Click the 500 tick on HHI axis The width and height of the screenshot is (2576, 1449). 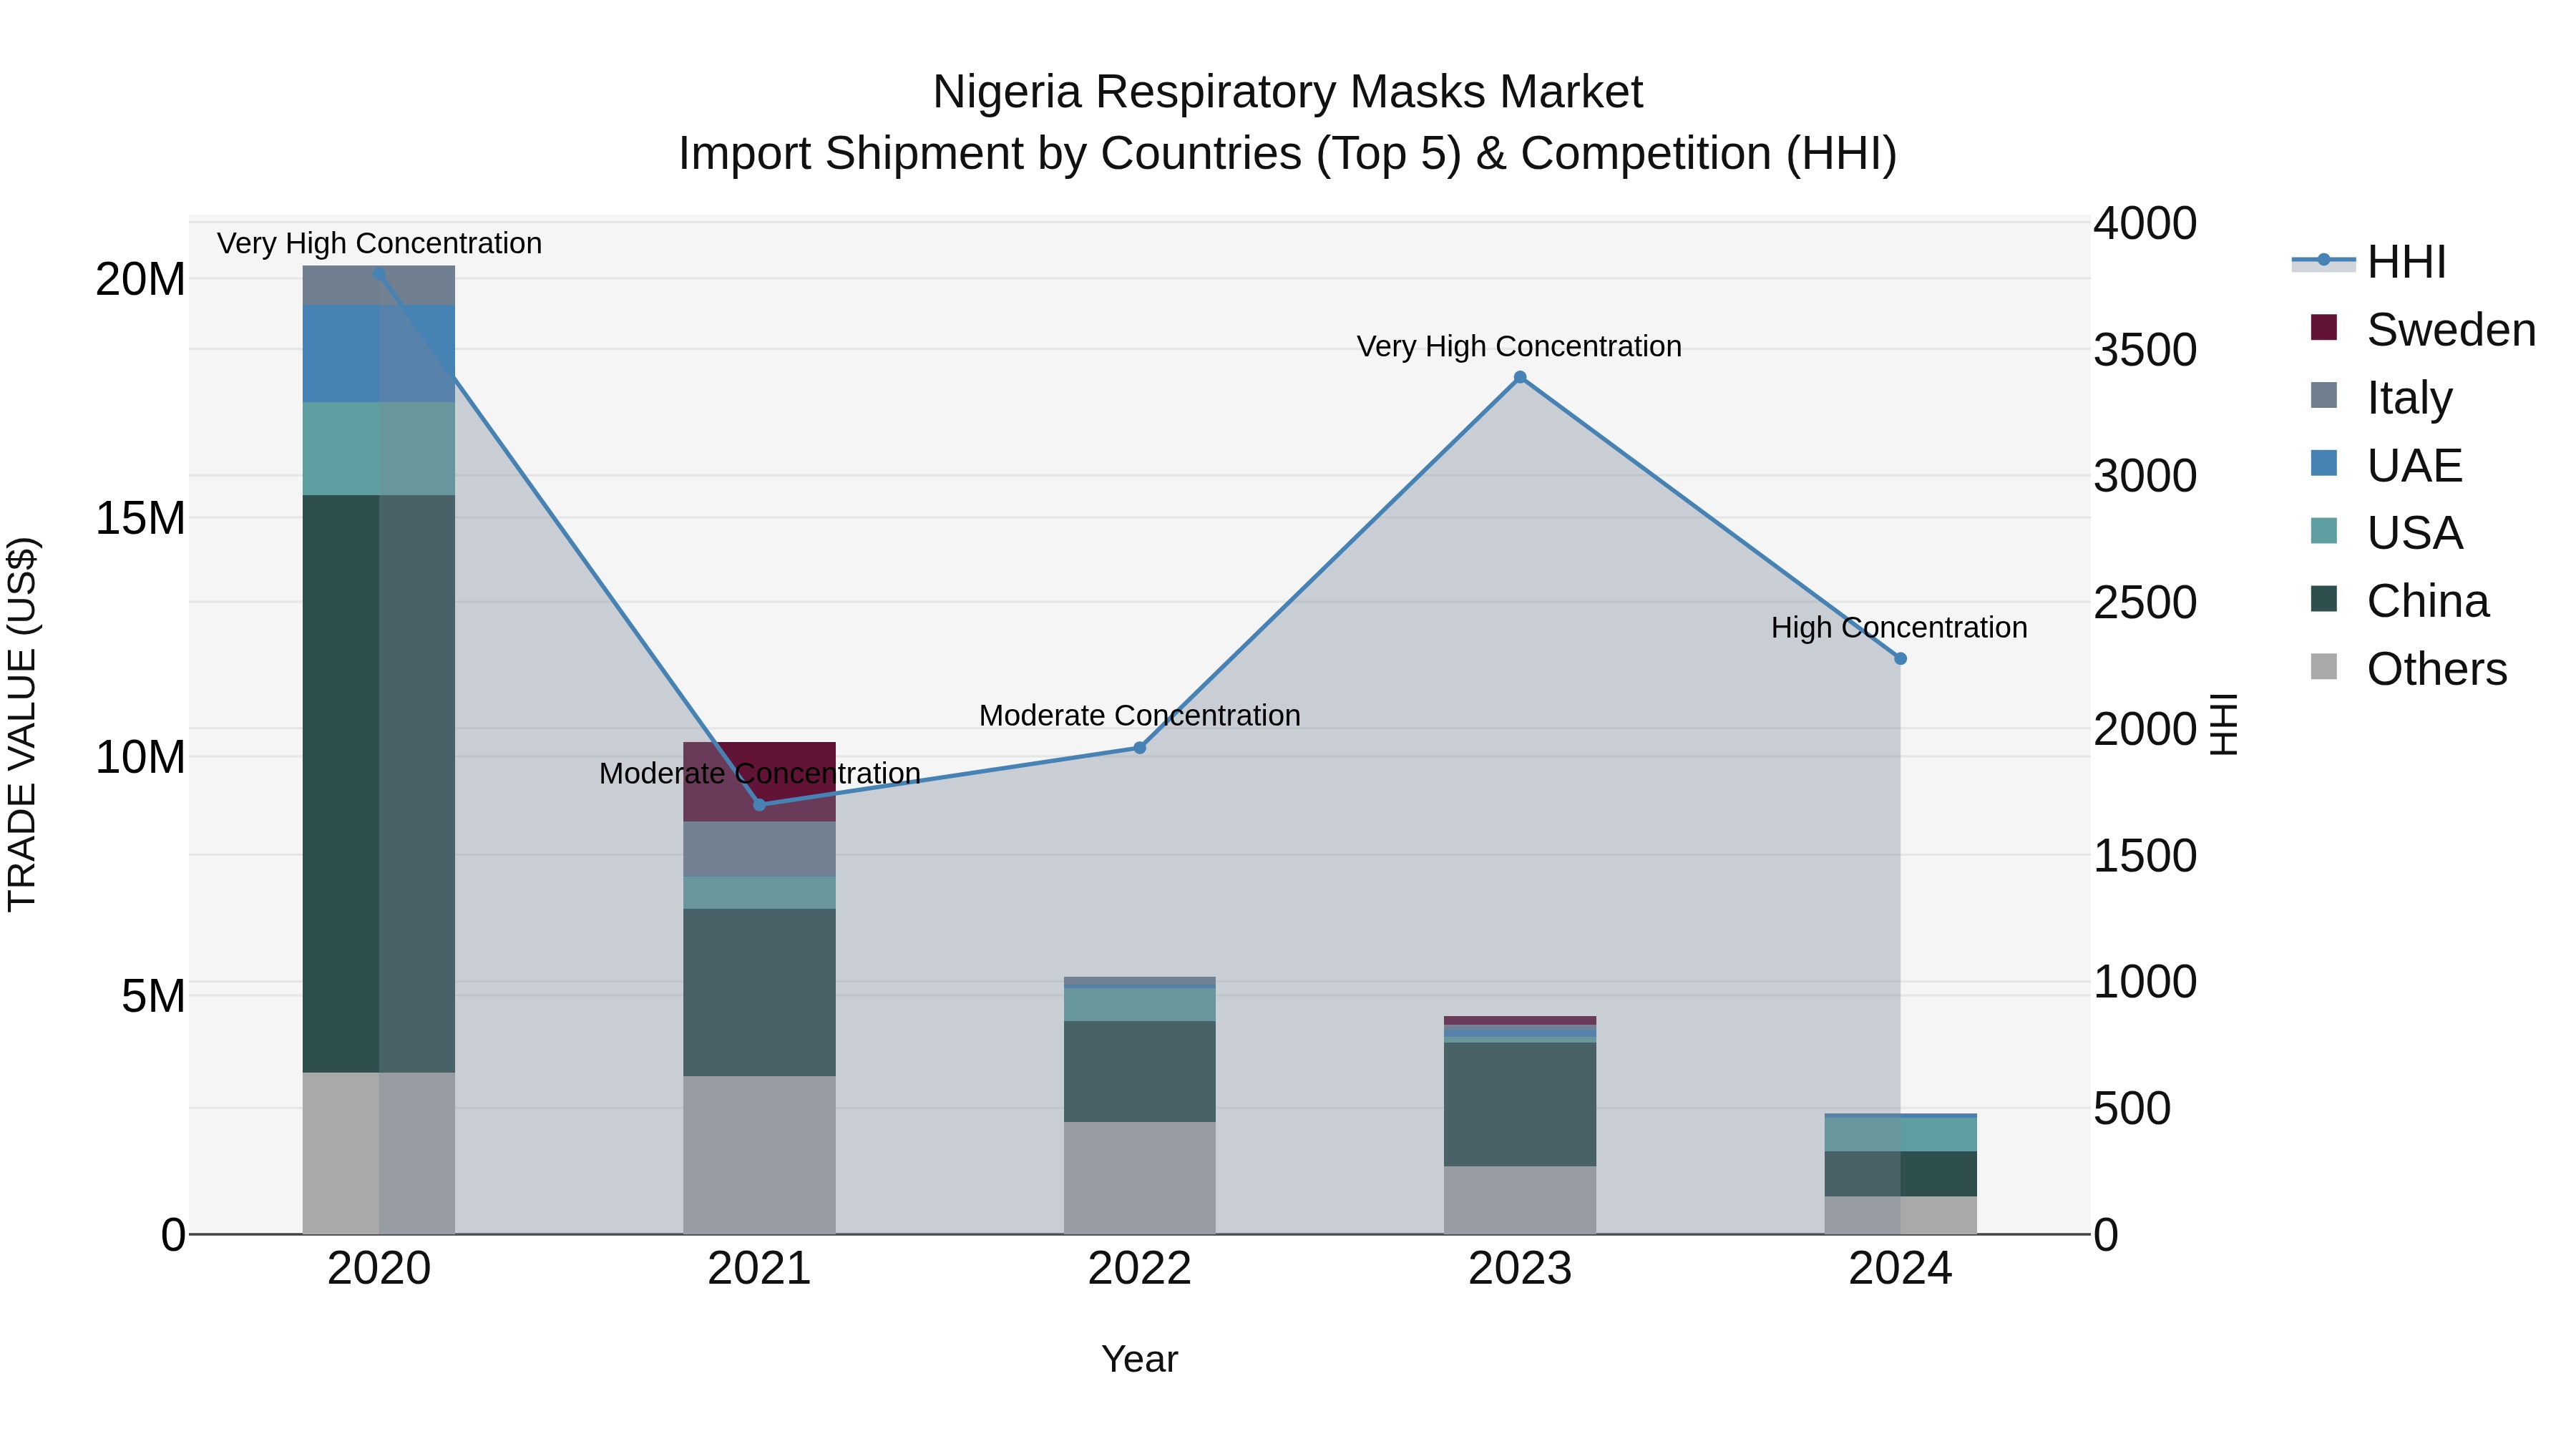tap(2132, 1108)
